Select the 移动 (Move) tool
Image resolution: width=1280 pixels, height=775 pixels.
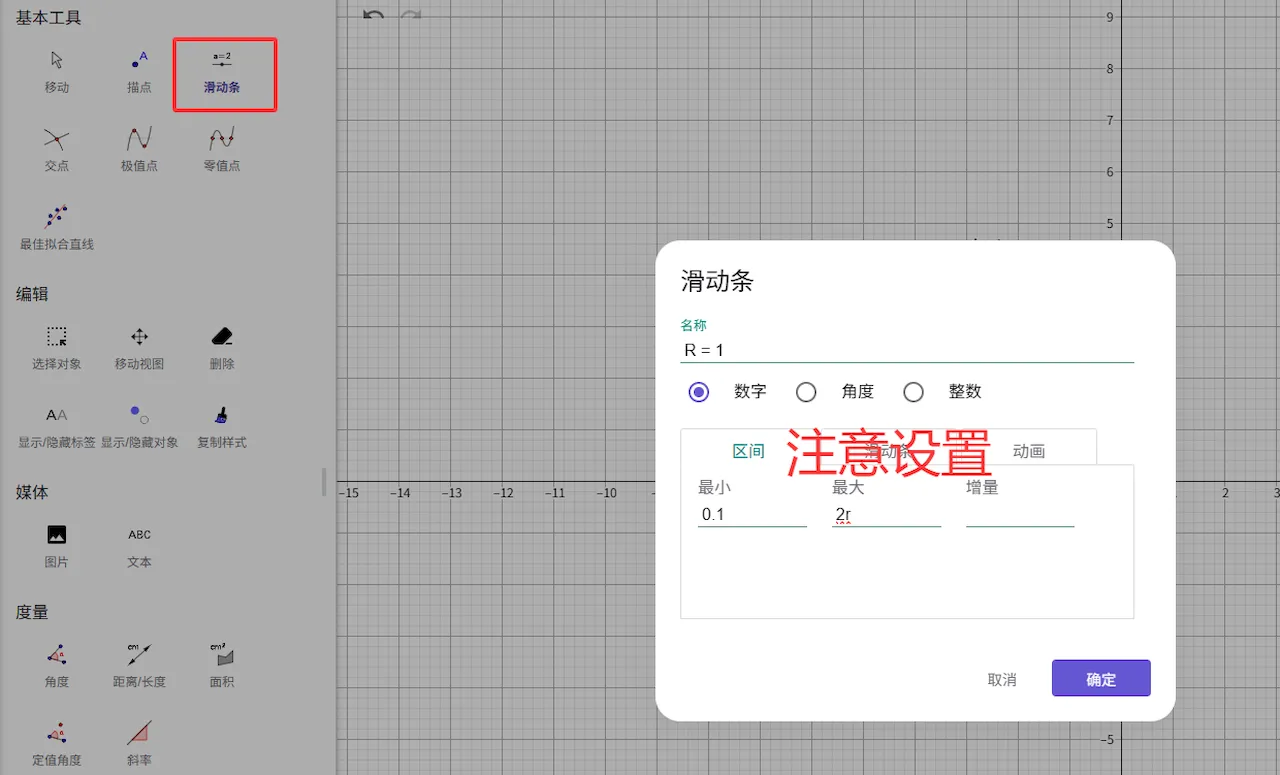[x=57, y=70]
